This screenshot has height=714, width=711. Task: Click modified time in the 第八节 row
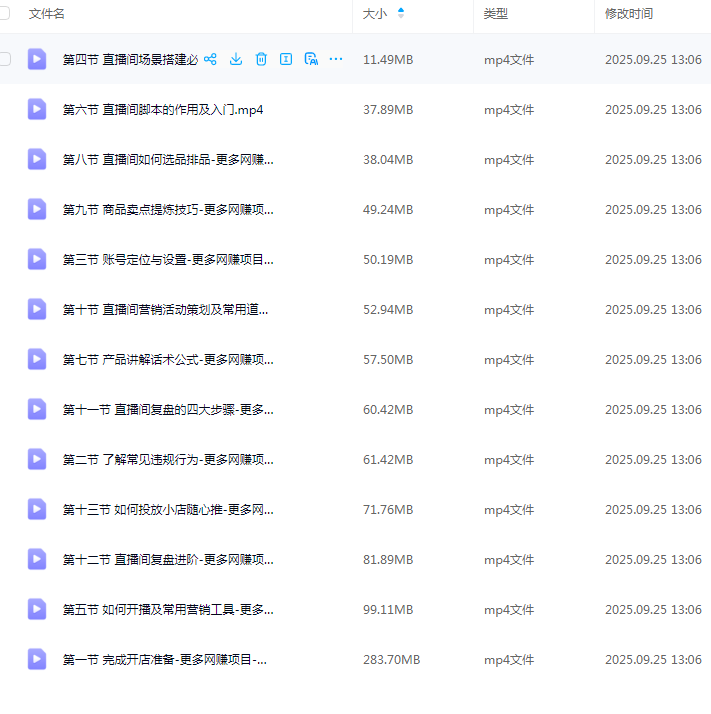pyautogui.click(x=653, y=160)
